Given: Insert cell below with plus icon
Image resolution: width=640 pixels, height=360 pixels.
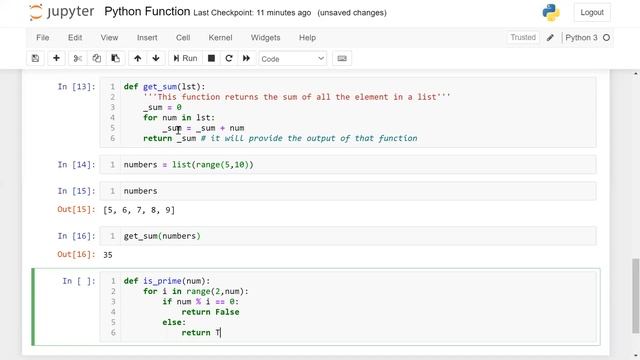Looking at the screenshot, I should tap(56, 58).
